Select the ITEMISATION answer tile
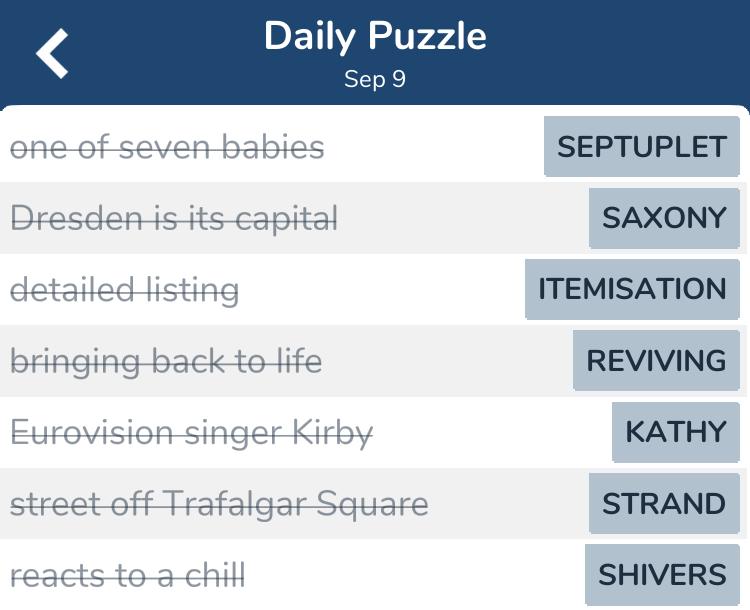Image resolution: width=750 pixels, height=610 pixels. click(632, 289)
